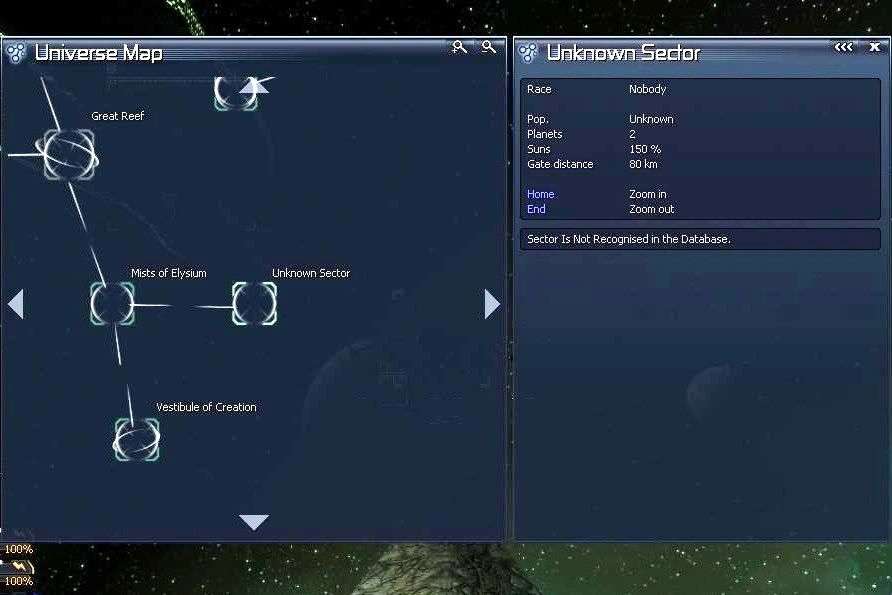Select the unnamed sector node at the top of the map
The height and width of the screenshot is (595, 892).
click(x=236, y=93)
